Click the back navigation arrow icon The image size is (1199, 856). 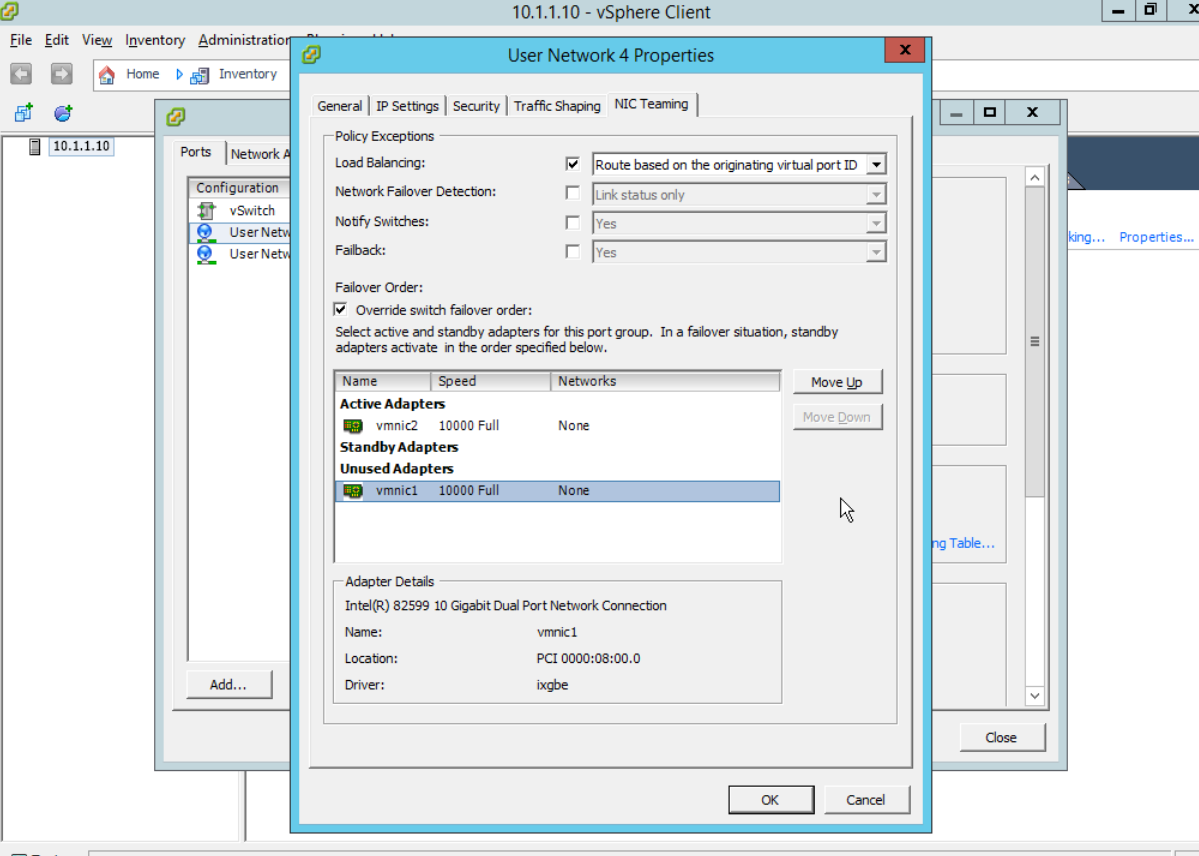pyautogui.click(x=21, y=74)
